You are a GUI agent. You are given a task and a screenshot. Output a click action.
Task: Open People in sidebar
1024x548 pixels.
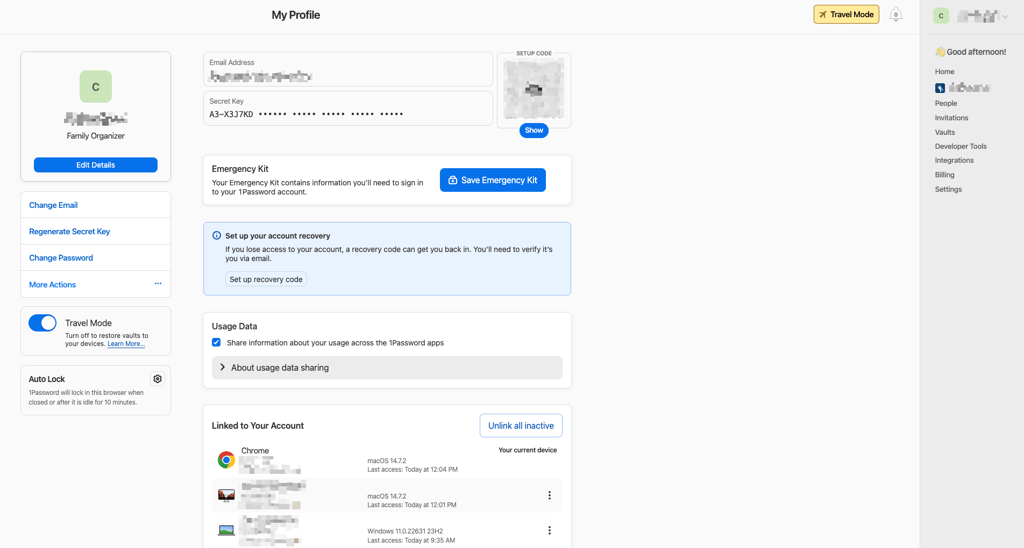click(x=946, y=103)
